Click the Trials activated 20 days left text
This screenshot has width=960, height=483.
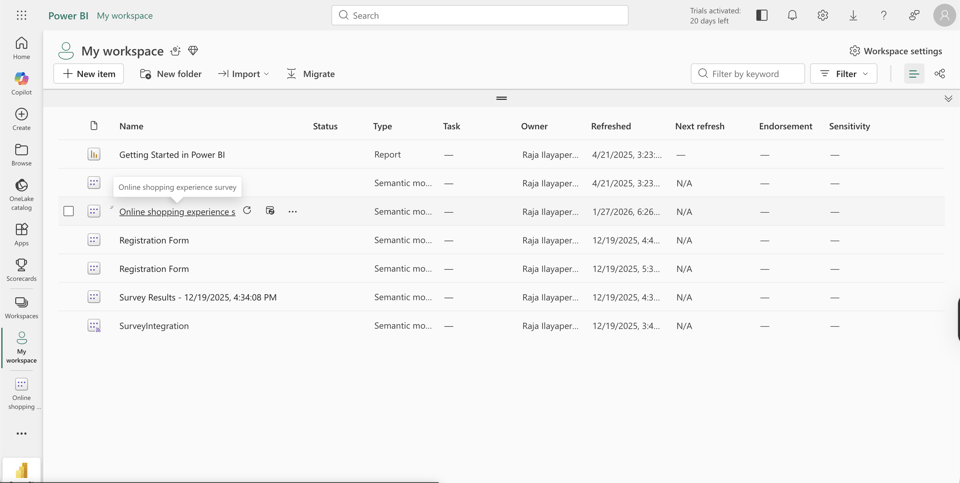715,15
